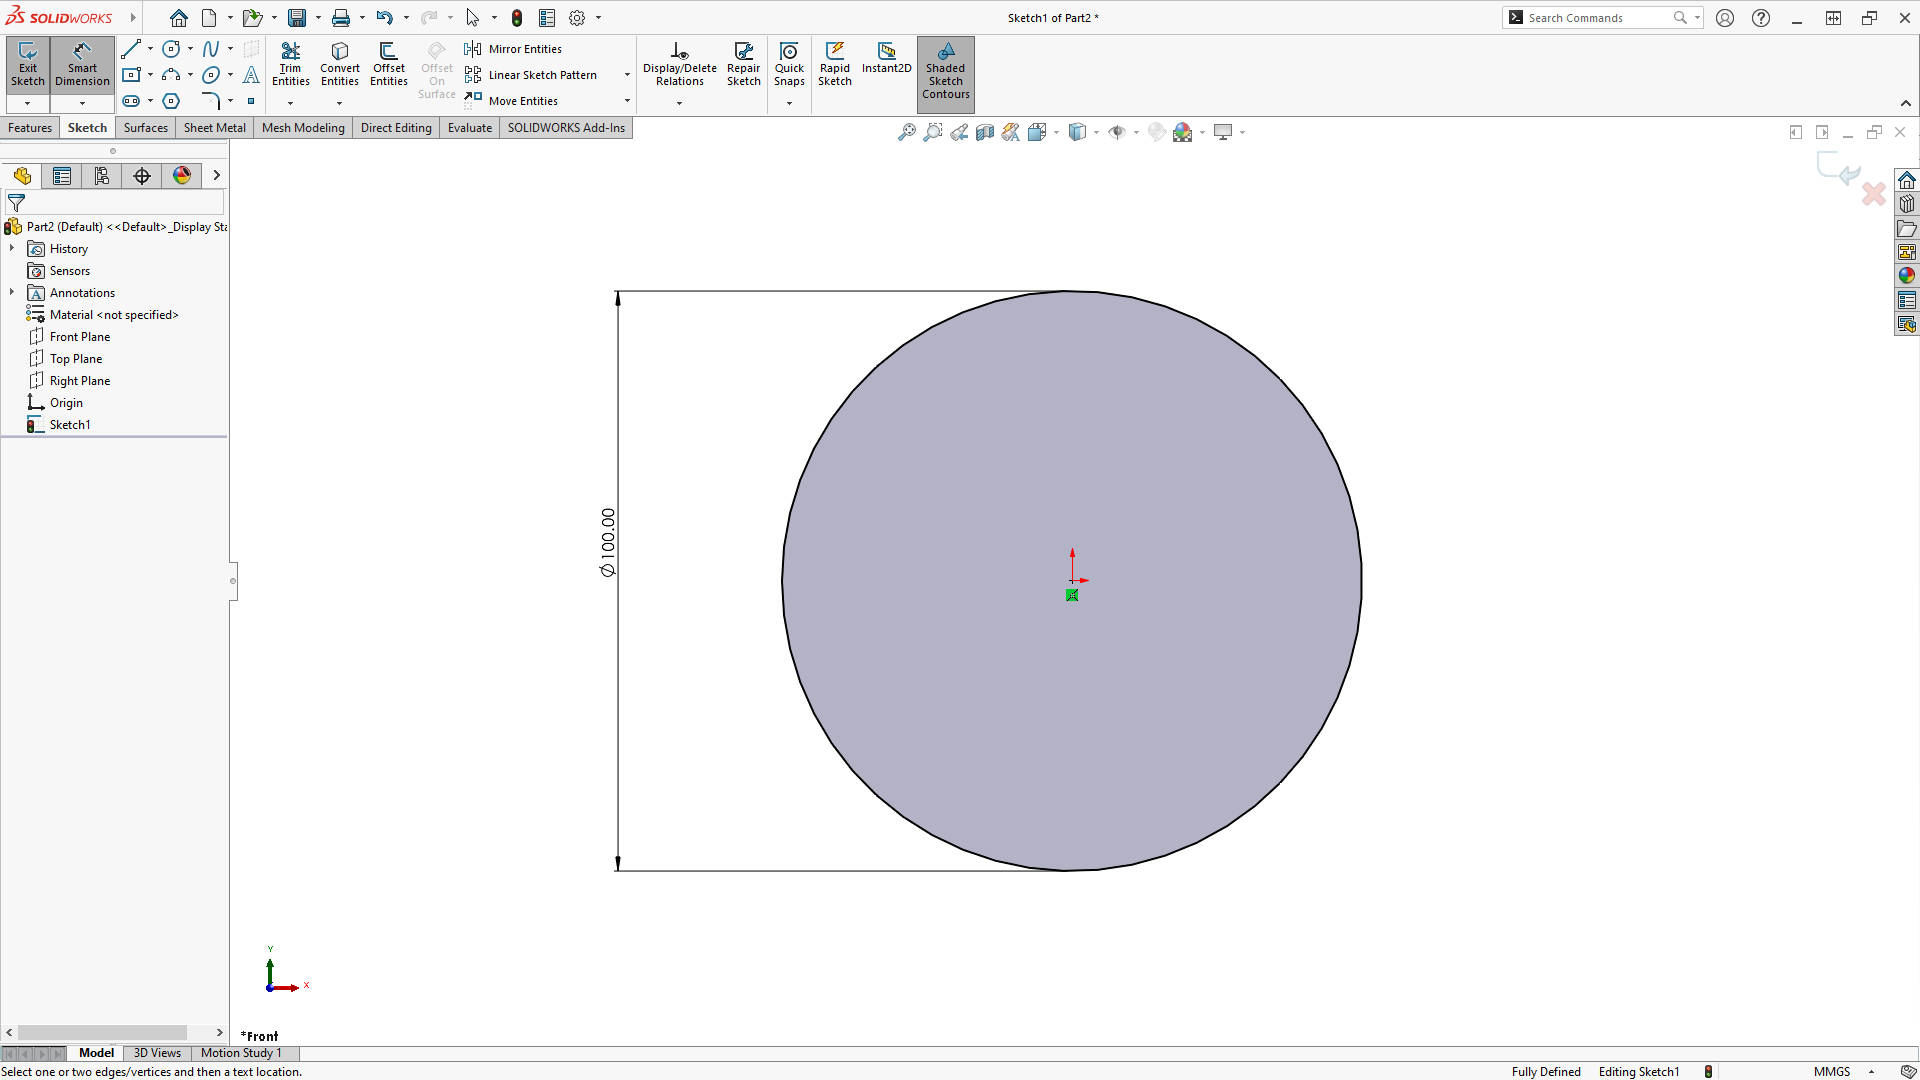Click the Exit Sketch button
The image size is (1920, 1080).
coord(27,66)
